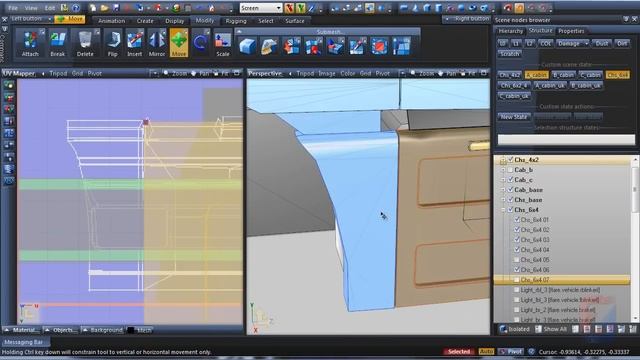Uncheck the Chs_base node checkbox
Screen dimensions: 640x360
pyautogui.click(x=510, y=200)
